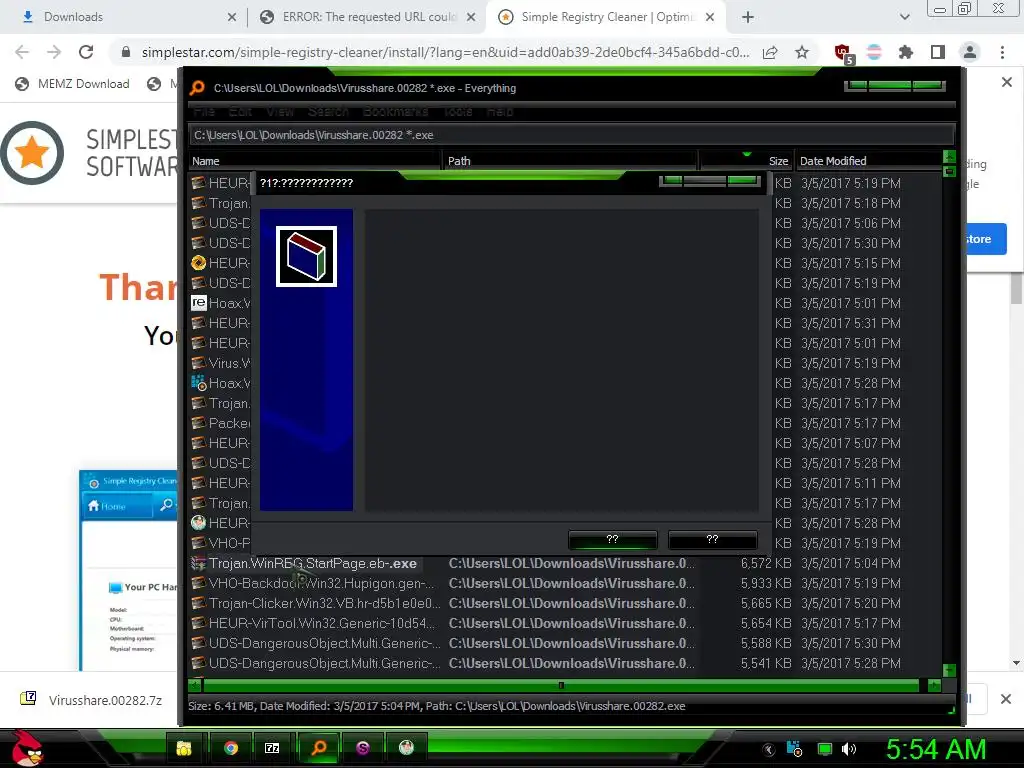Screen dimensions: 1024x768
Task: Open Virusshare.00282.7z download item
Action: (x=91, y=700)
